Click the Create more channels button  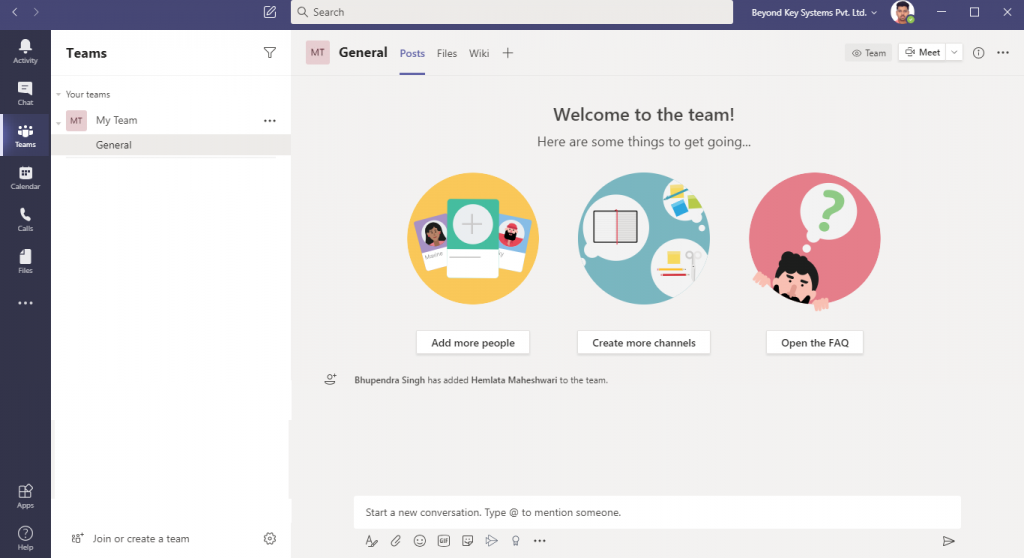pos(644,343)
